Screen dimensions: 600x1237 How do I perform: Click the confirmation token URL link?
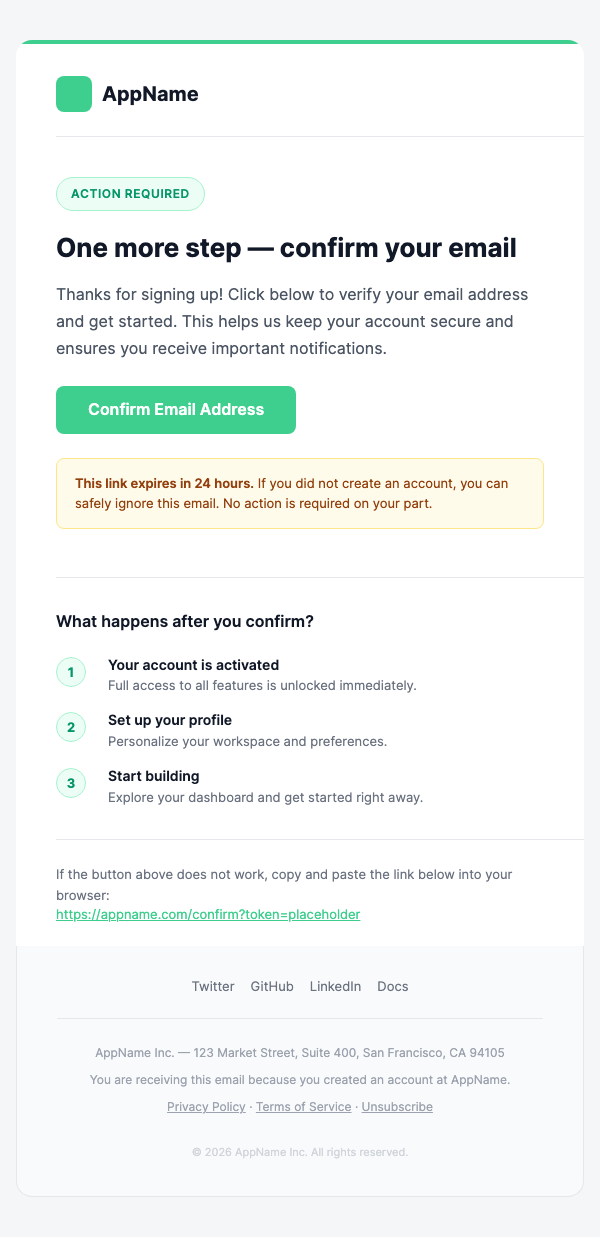click(x=208, y=914)
